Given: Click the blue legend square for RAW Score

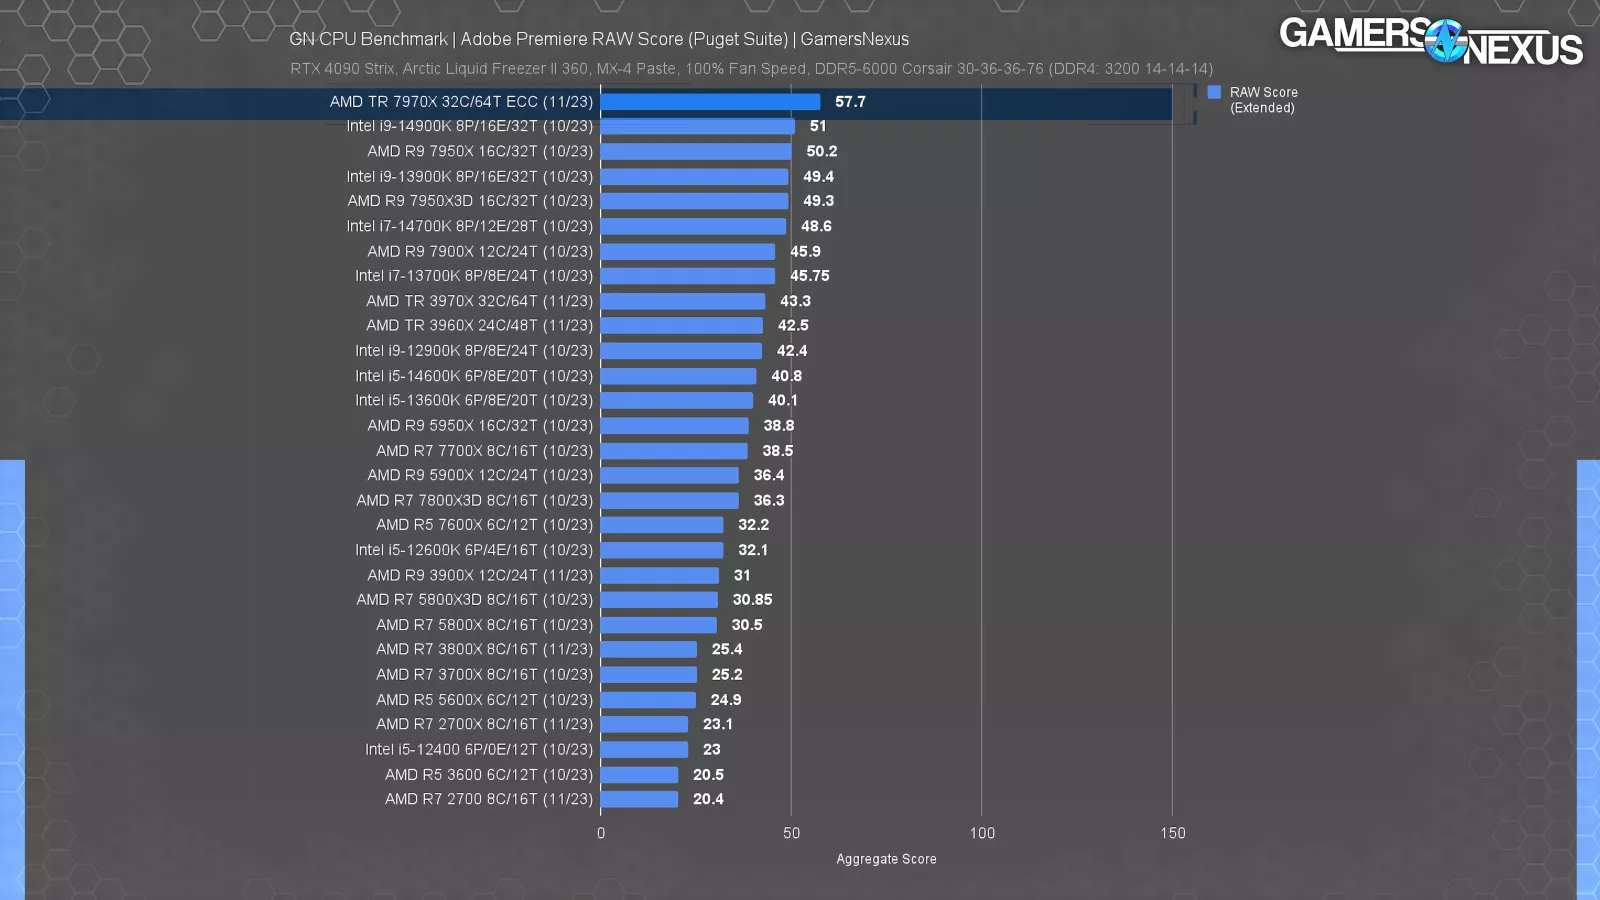Looking at the screenshot, I should point(1215,92).
